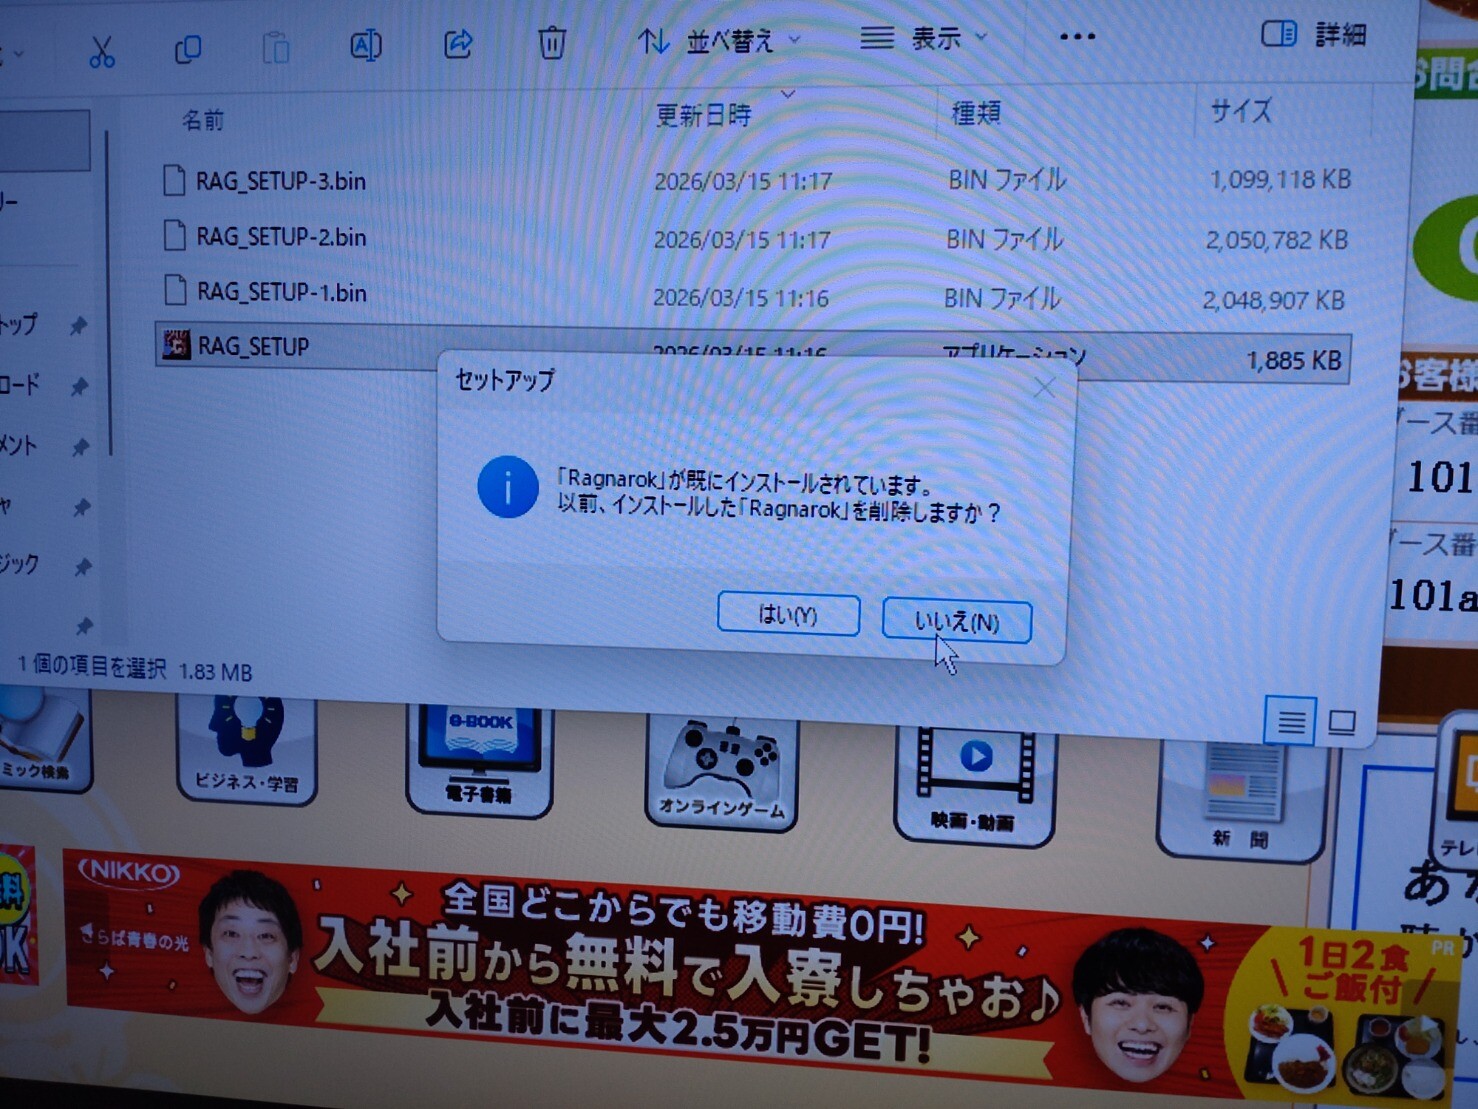
Task: Select the RAG_SETUP-3.bin file
Action: 280,181
